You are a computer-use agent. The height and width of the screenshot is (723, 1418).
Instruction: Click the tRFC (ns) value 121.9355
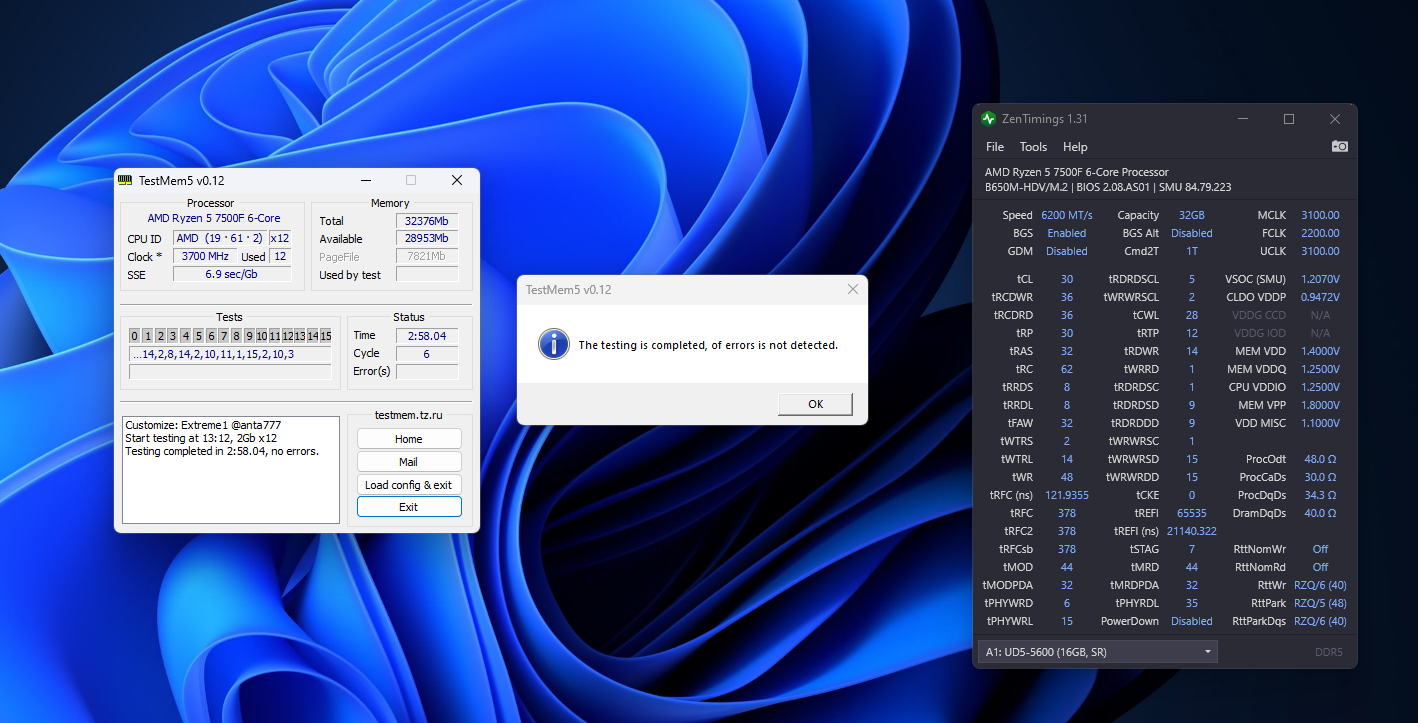tap(1067, 495)
